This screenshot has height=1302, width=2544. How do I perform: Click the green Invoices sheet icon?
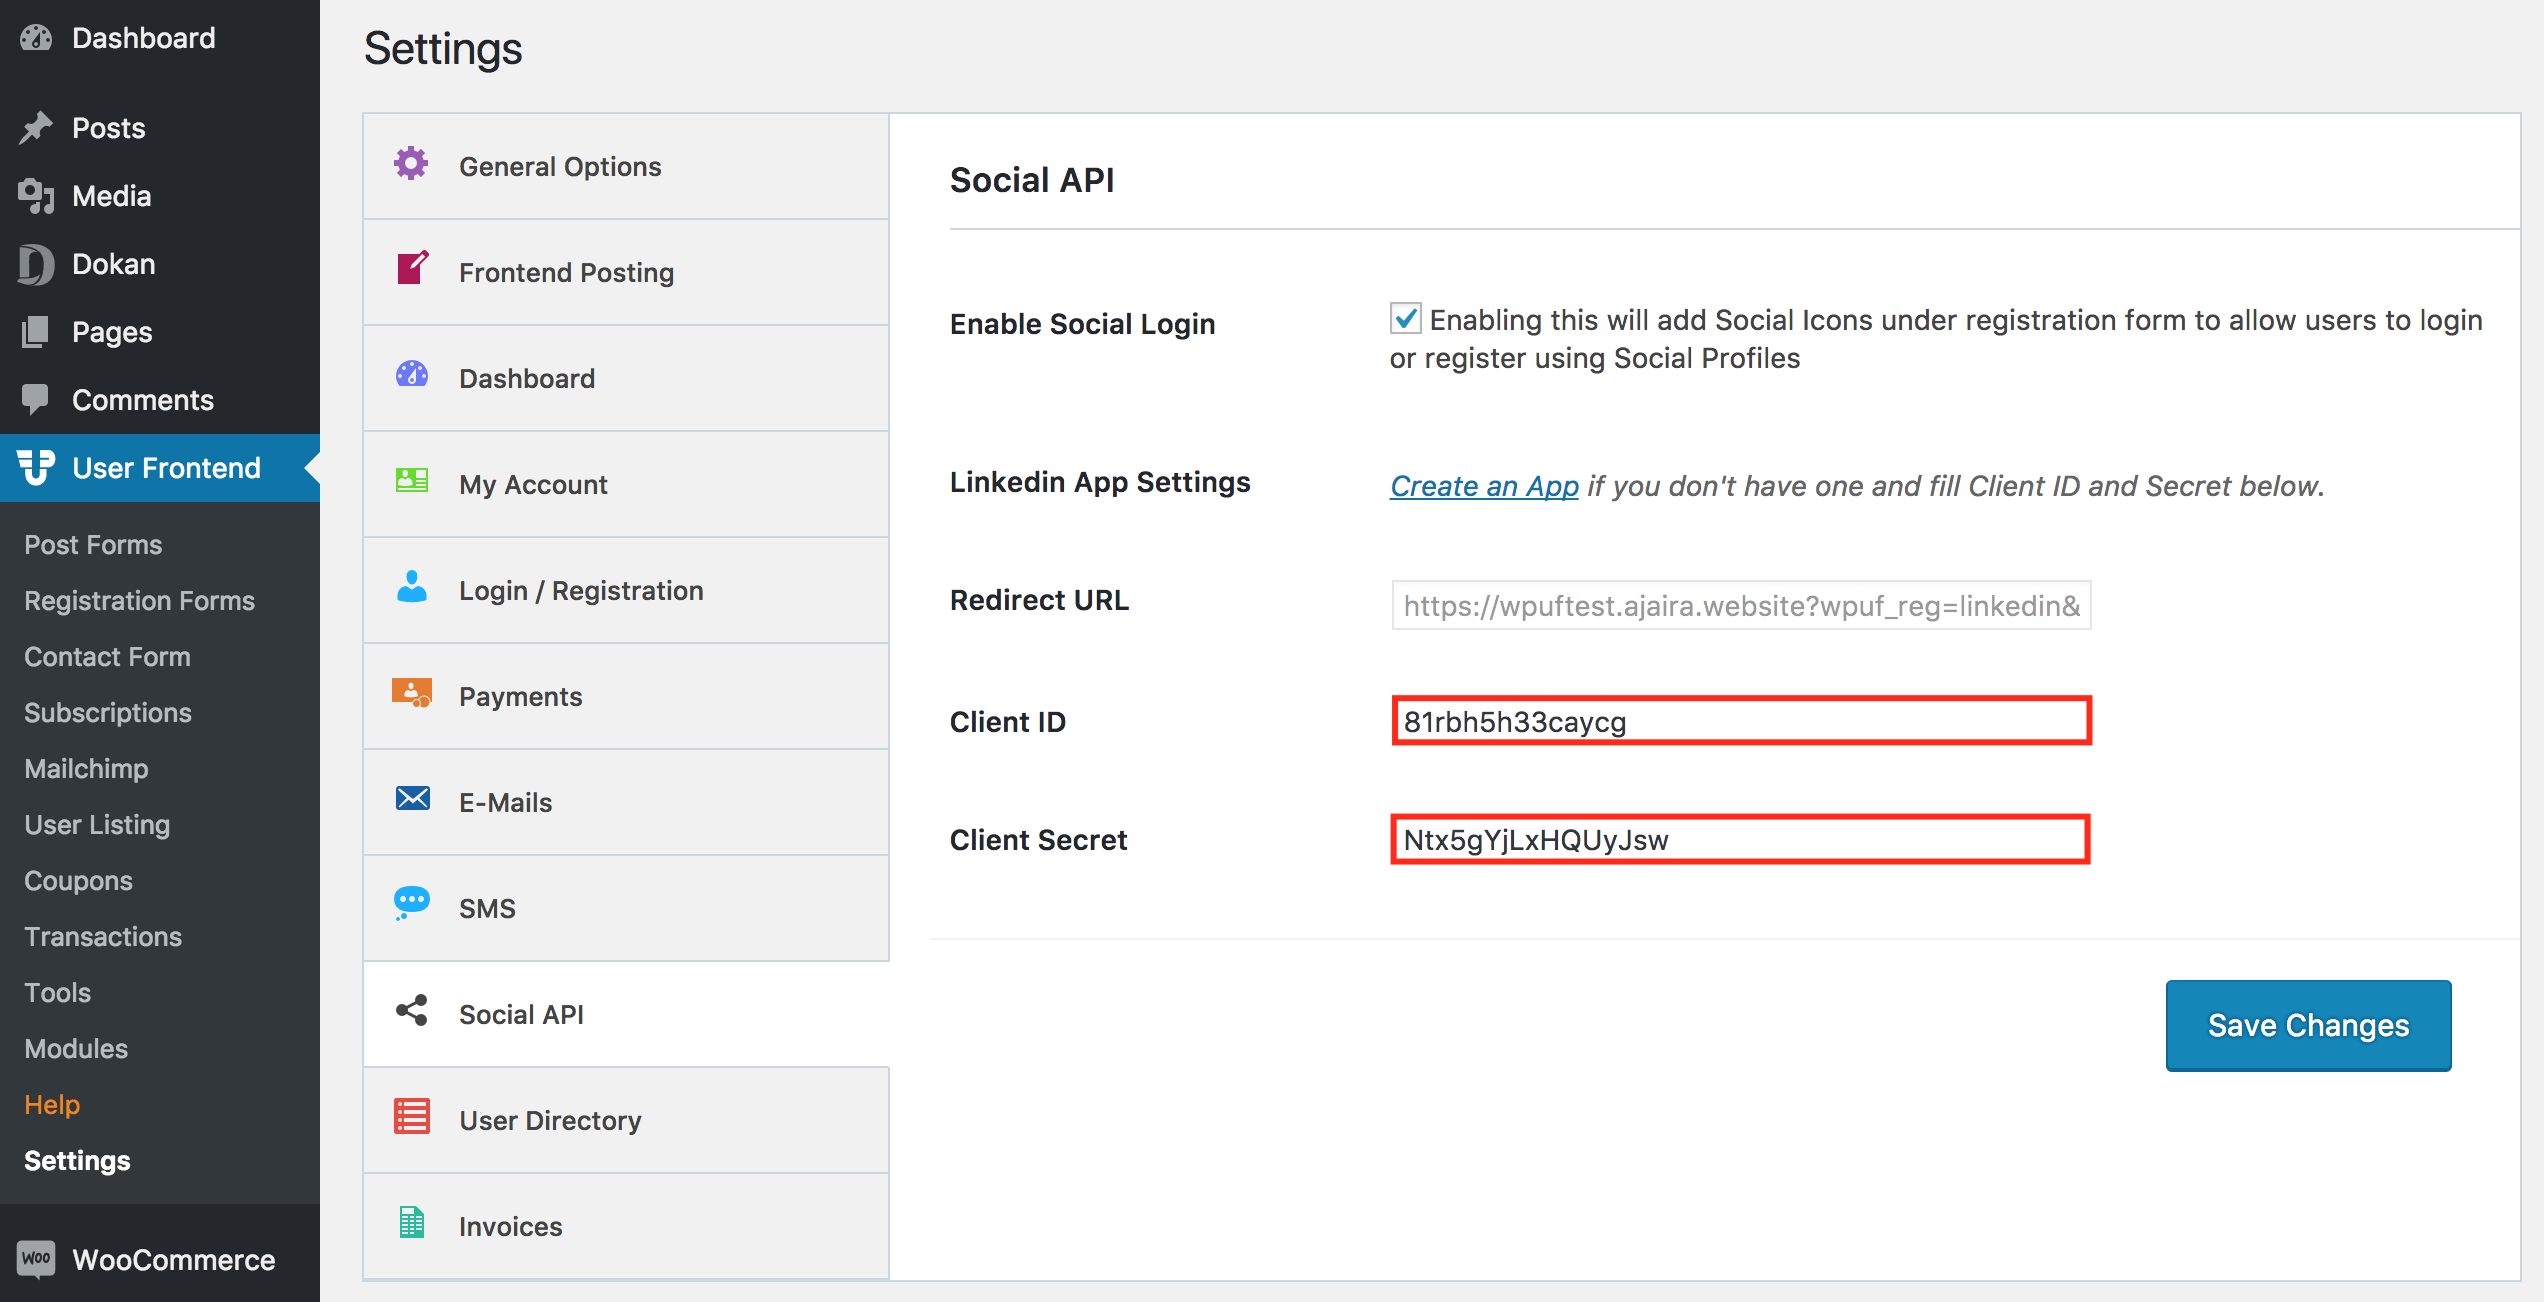point(412,1223)
